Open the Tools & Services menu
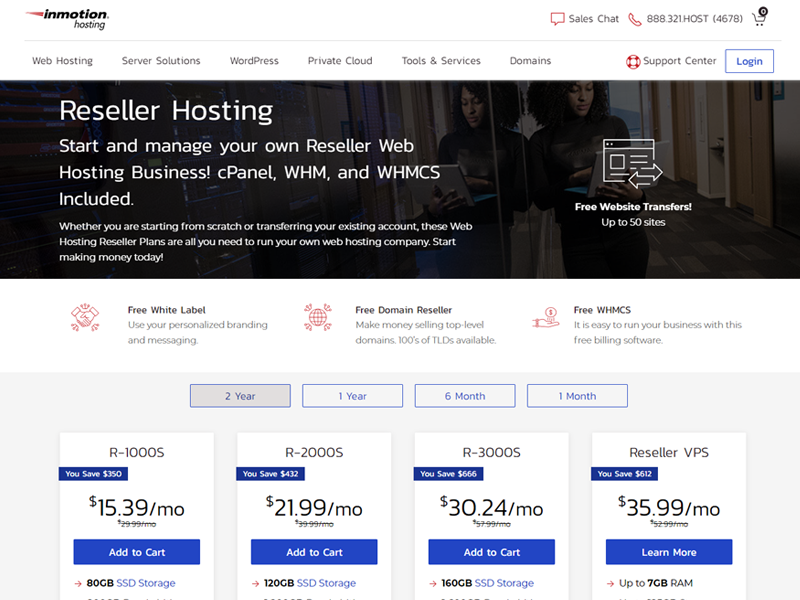The width and height of the screenshot is (800, 600). click(x=441, y=61)
